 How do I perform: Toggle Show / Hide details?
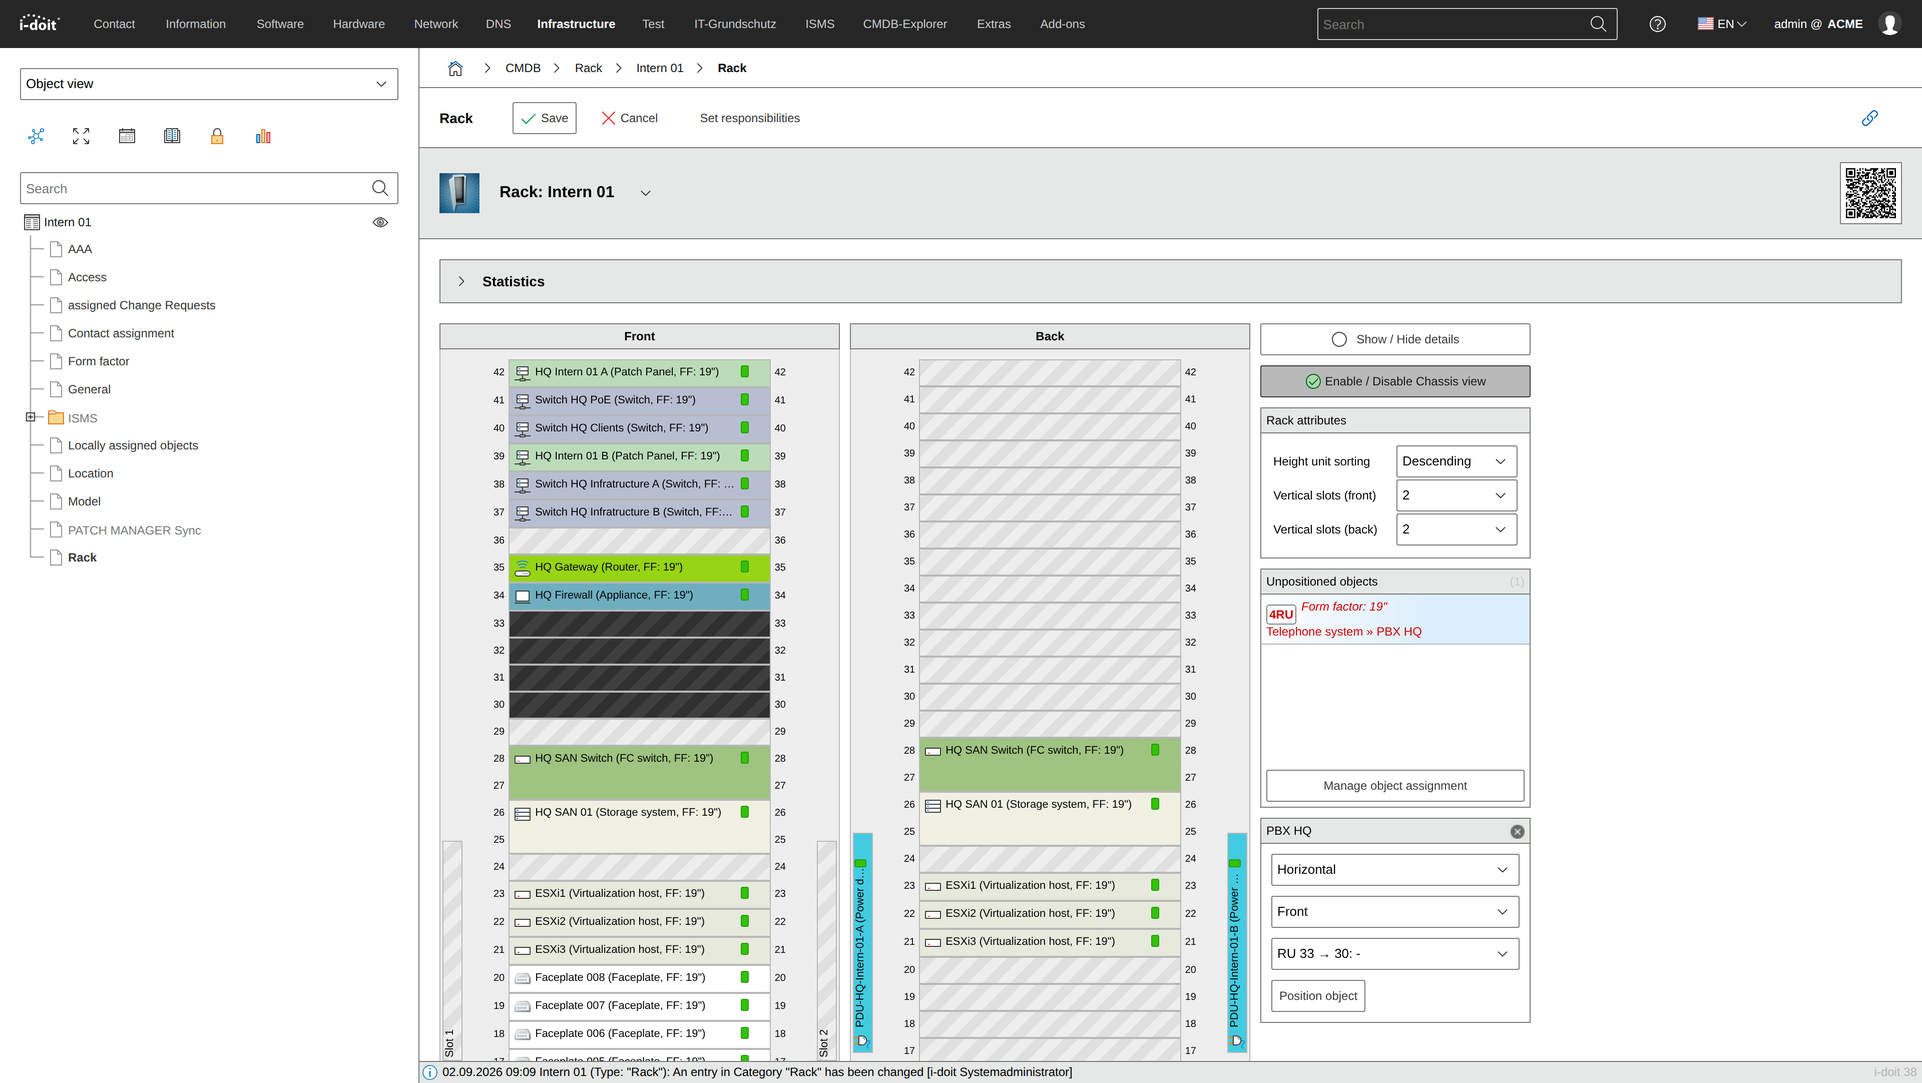click(1394, 339)
